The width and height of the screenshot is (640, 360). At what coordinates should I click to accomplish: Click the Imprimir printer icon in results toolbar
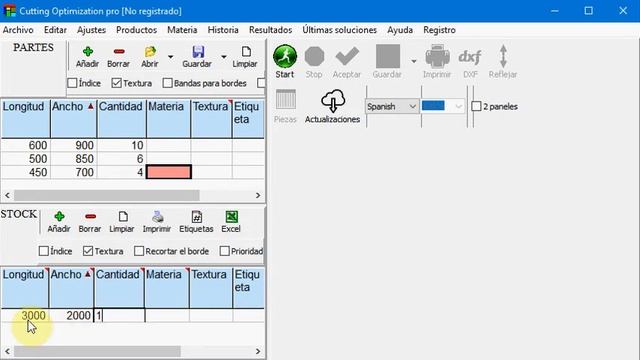coord(437,61)
